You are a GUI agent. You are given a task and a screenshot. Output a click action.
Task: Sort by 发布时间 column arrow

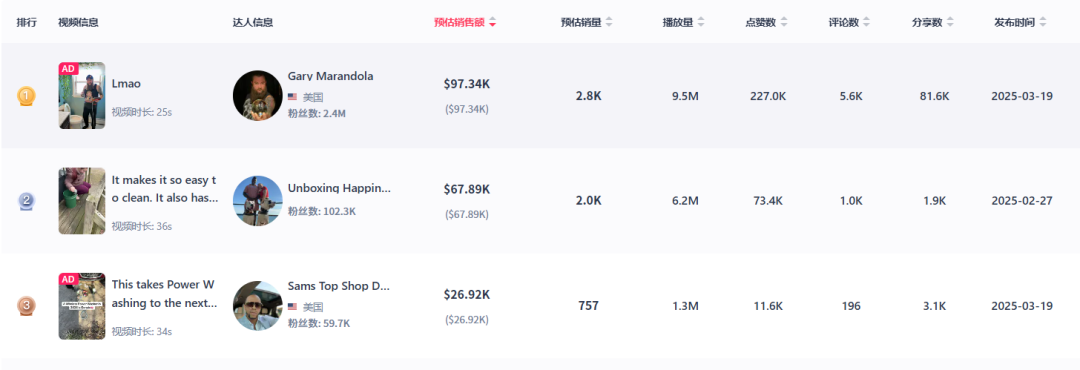[1043, 23]
